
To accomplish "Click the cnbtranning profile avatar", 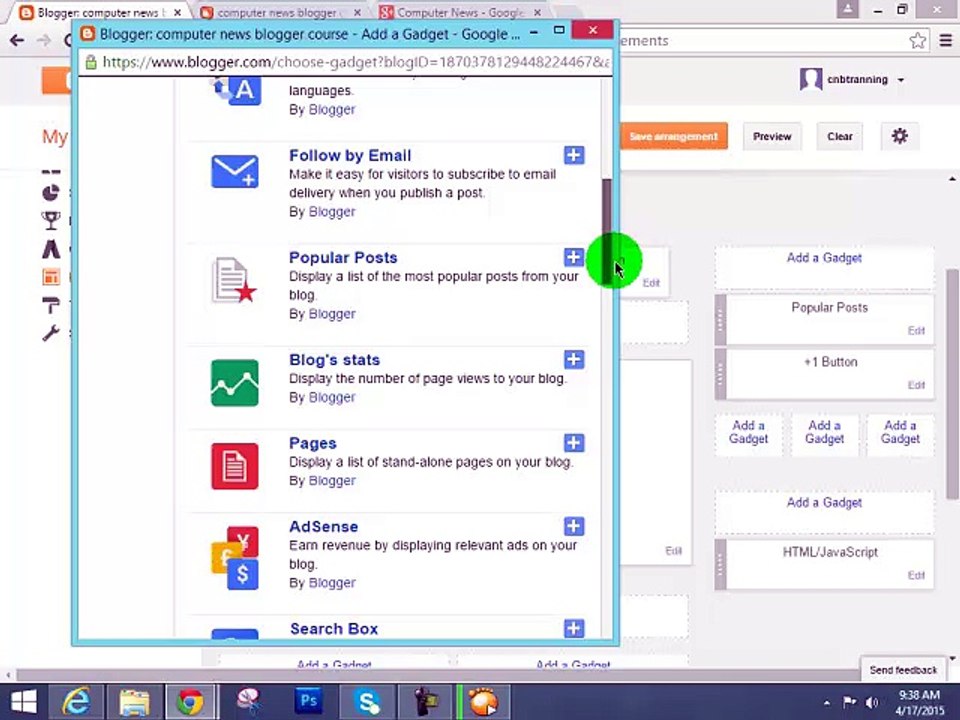I will point(811,80).
